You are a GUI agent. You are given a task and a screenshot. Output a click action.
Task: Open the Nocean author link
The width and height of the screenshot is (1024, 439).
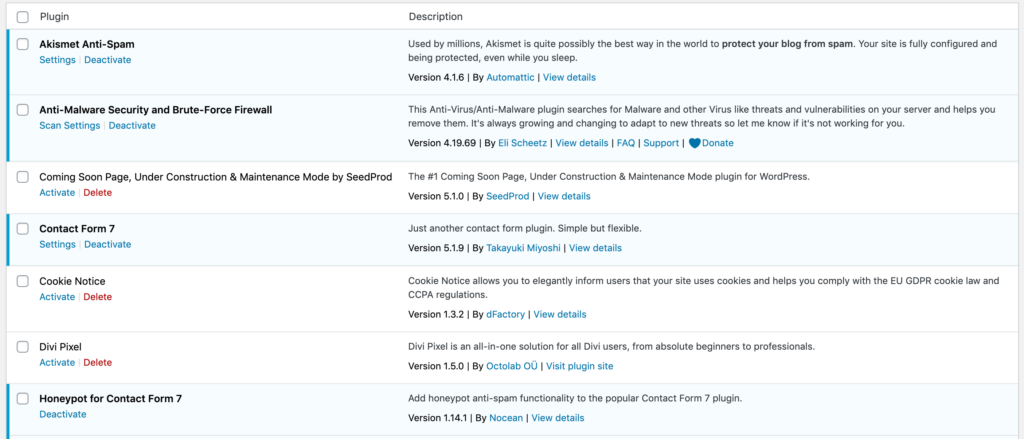click(505, 418)
